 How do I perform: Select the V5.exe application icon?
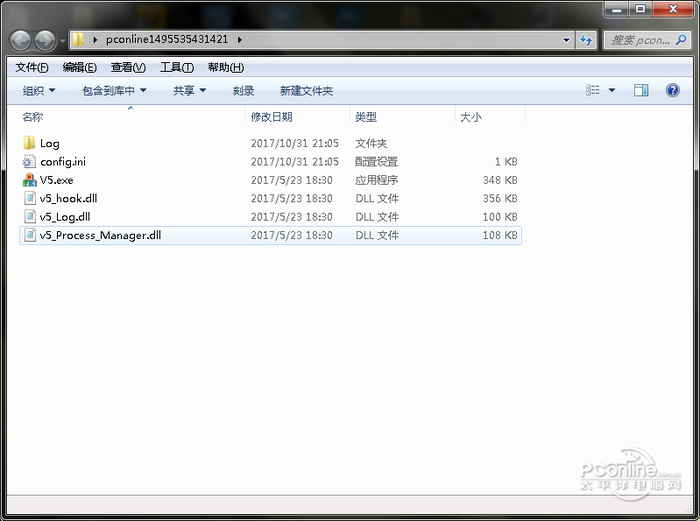pos(29,180)
